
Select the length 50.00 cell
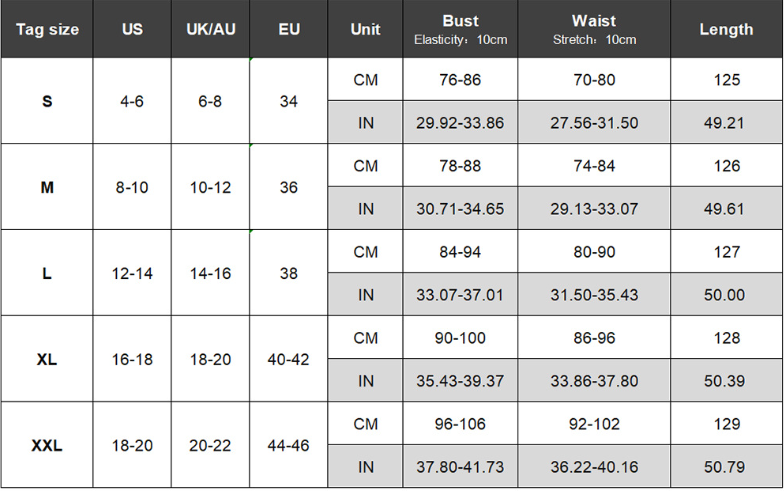coord(726,294)
